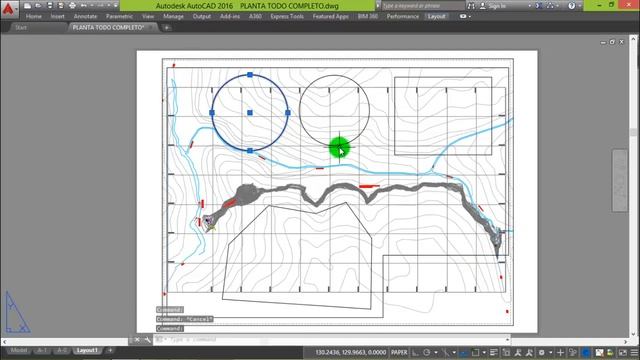Click the Plot printer icon

[72, 6]
